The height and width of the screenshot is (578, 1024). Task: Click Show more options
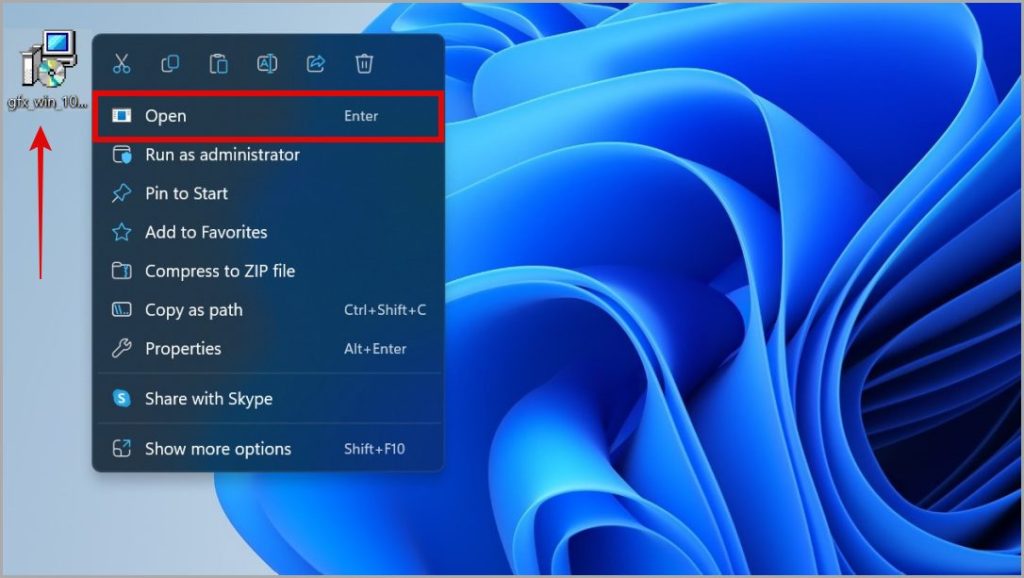[x=268, y=449]
